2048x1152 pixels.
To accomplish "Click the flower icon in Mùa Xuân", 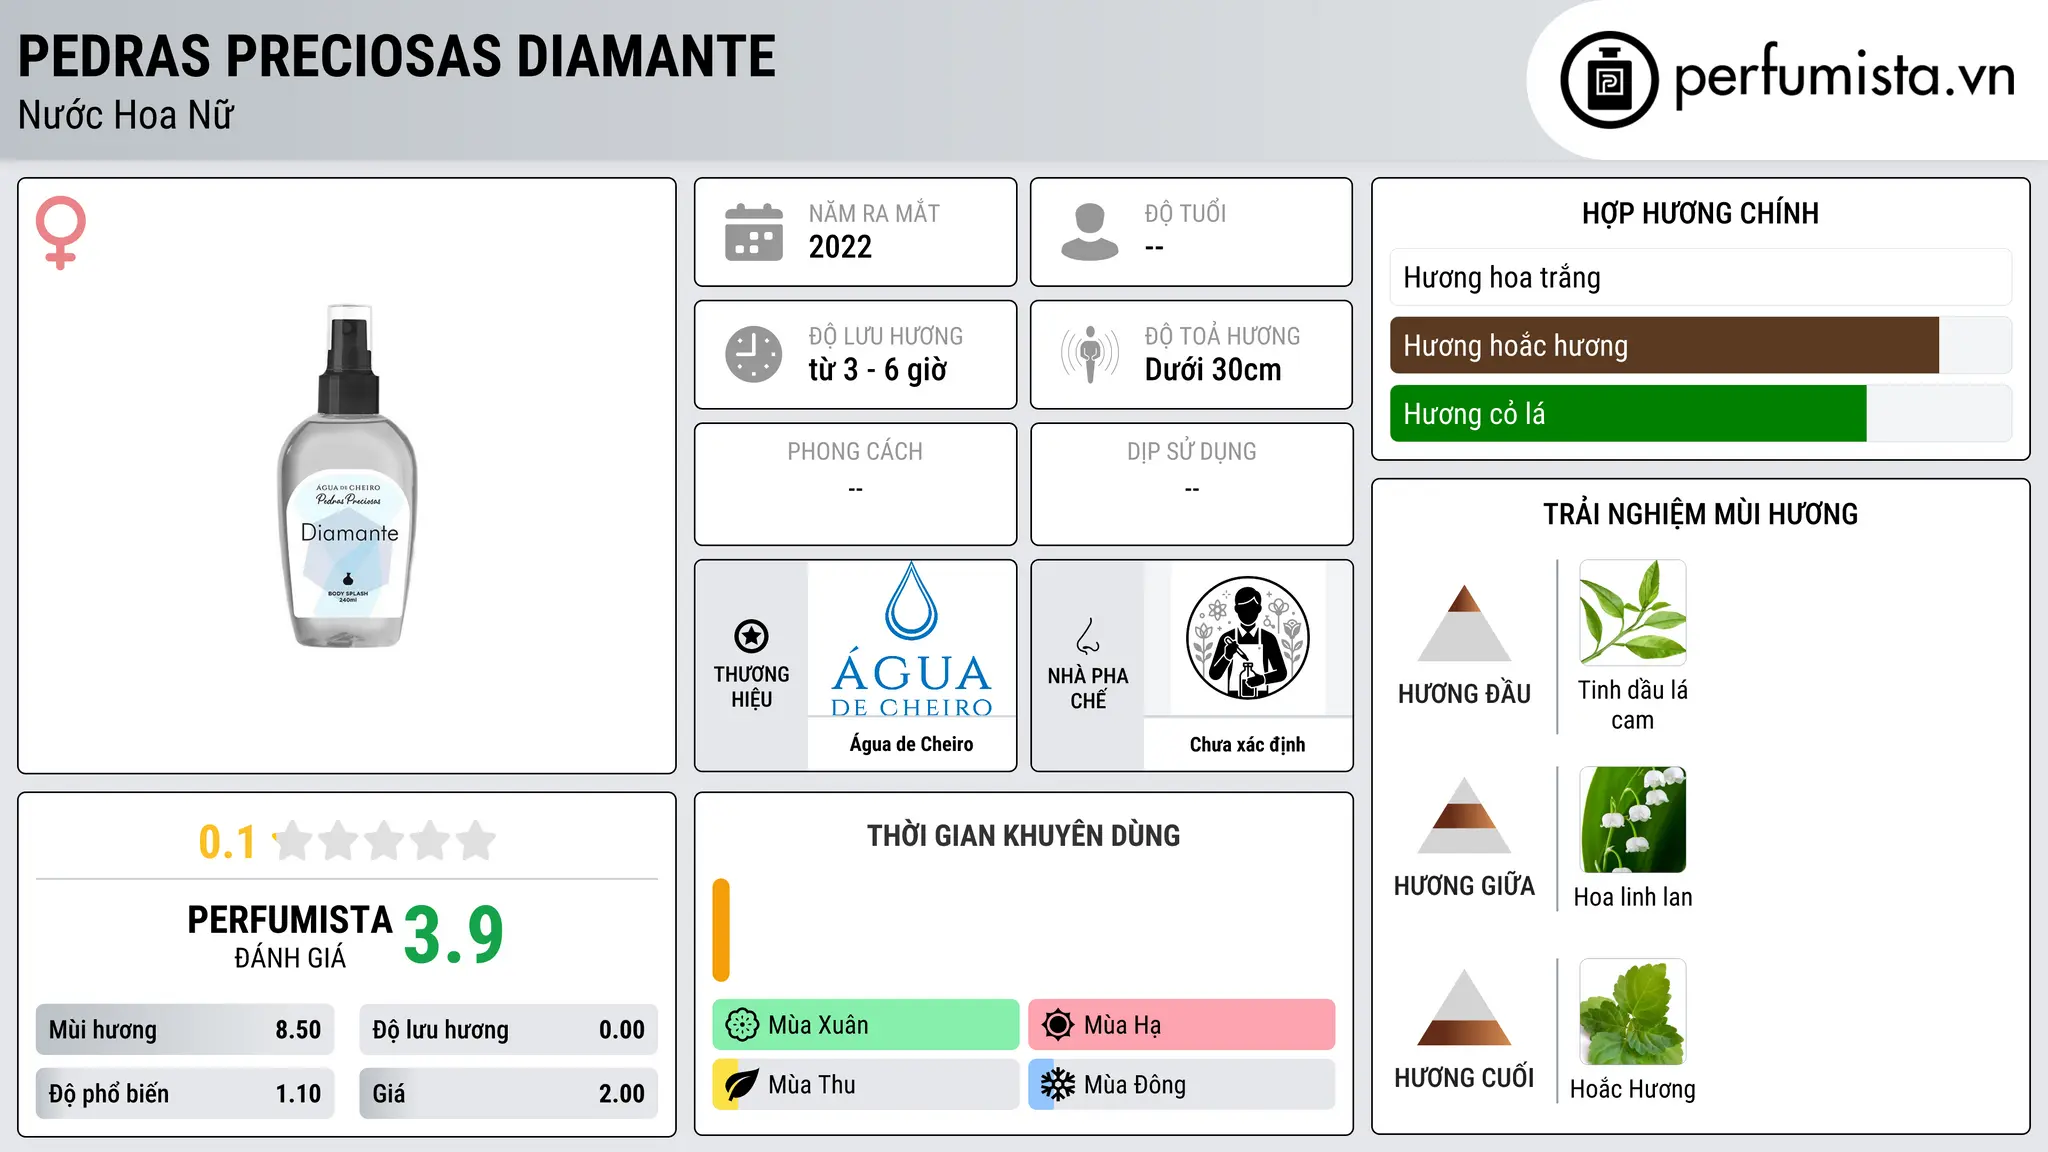I will pyautogui.click(x=742, y=1025).
